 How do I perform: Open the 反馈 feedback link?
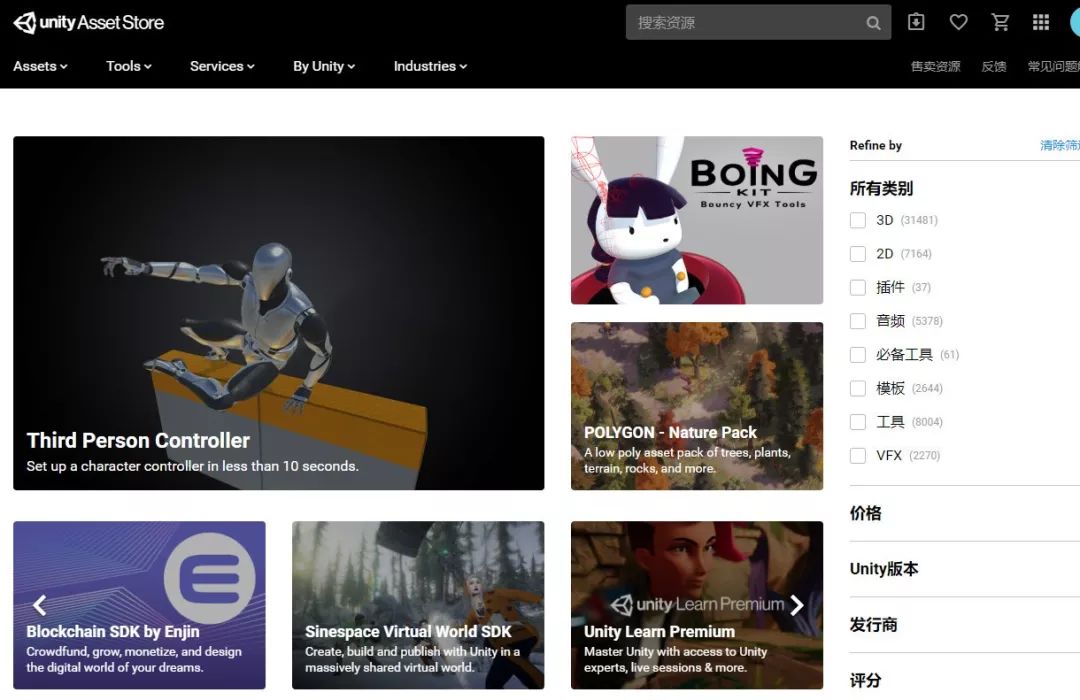(993, 66)
